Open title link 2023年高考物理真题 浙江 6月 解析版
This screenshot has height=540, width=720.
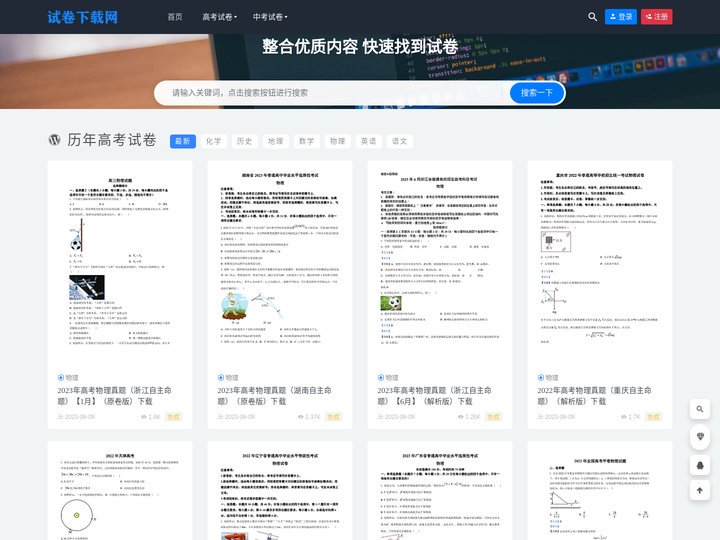coord(434,396)
